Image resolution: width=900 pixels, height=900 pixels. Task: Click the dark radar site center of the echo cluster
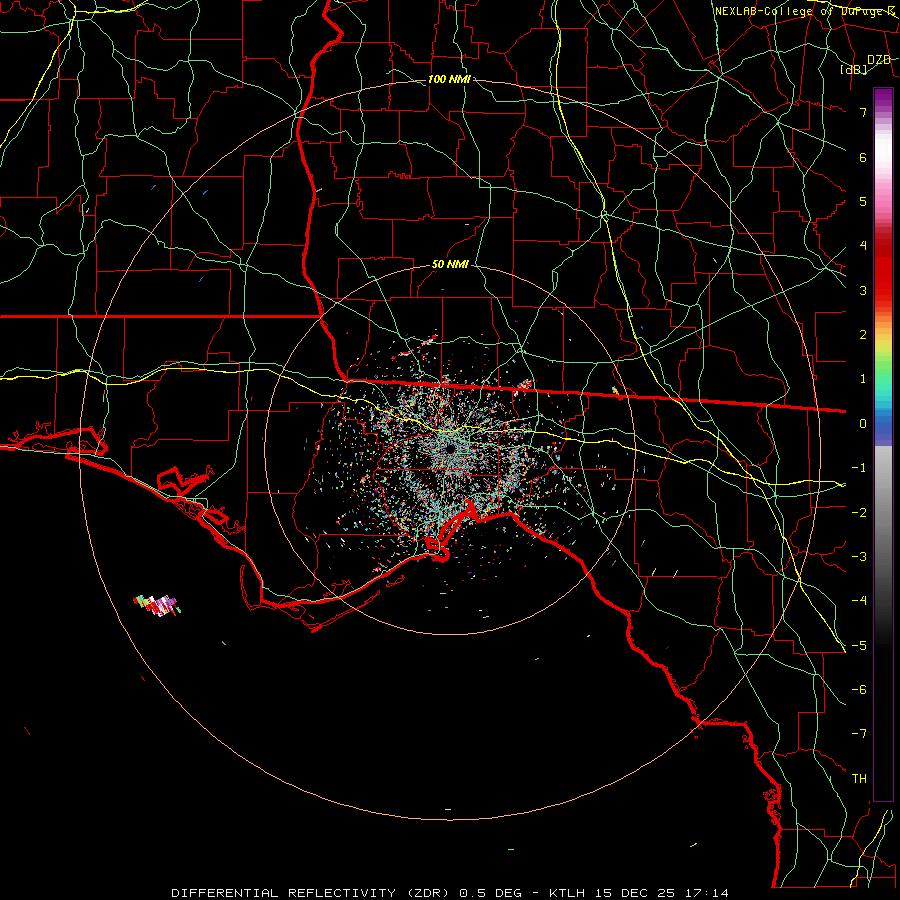[449, 448]
